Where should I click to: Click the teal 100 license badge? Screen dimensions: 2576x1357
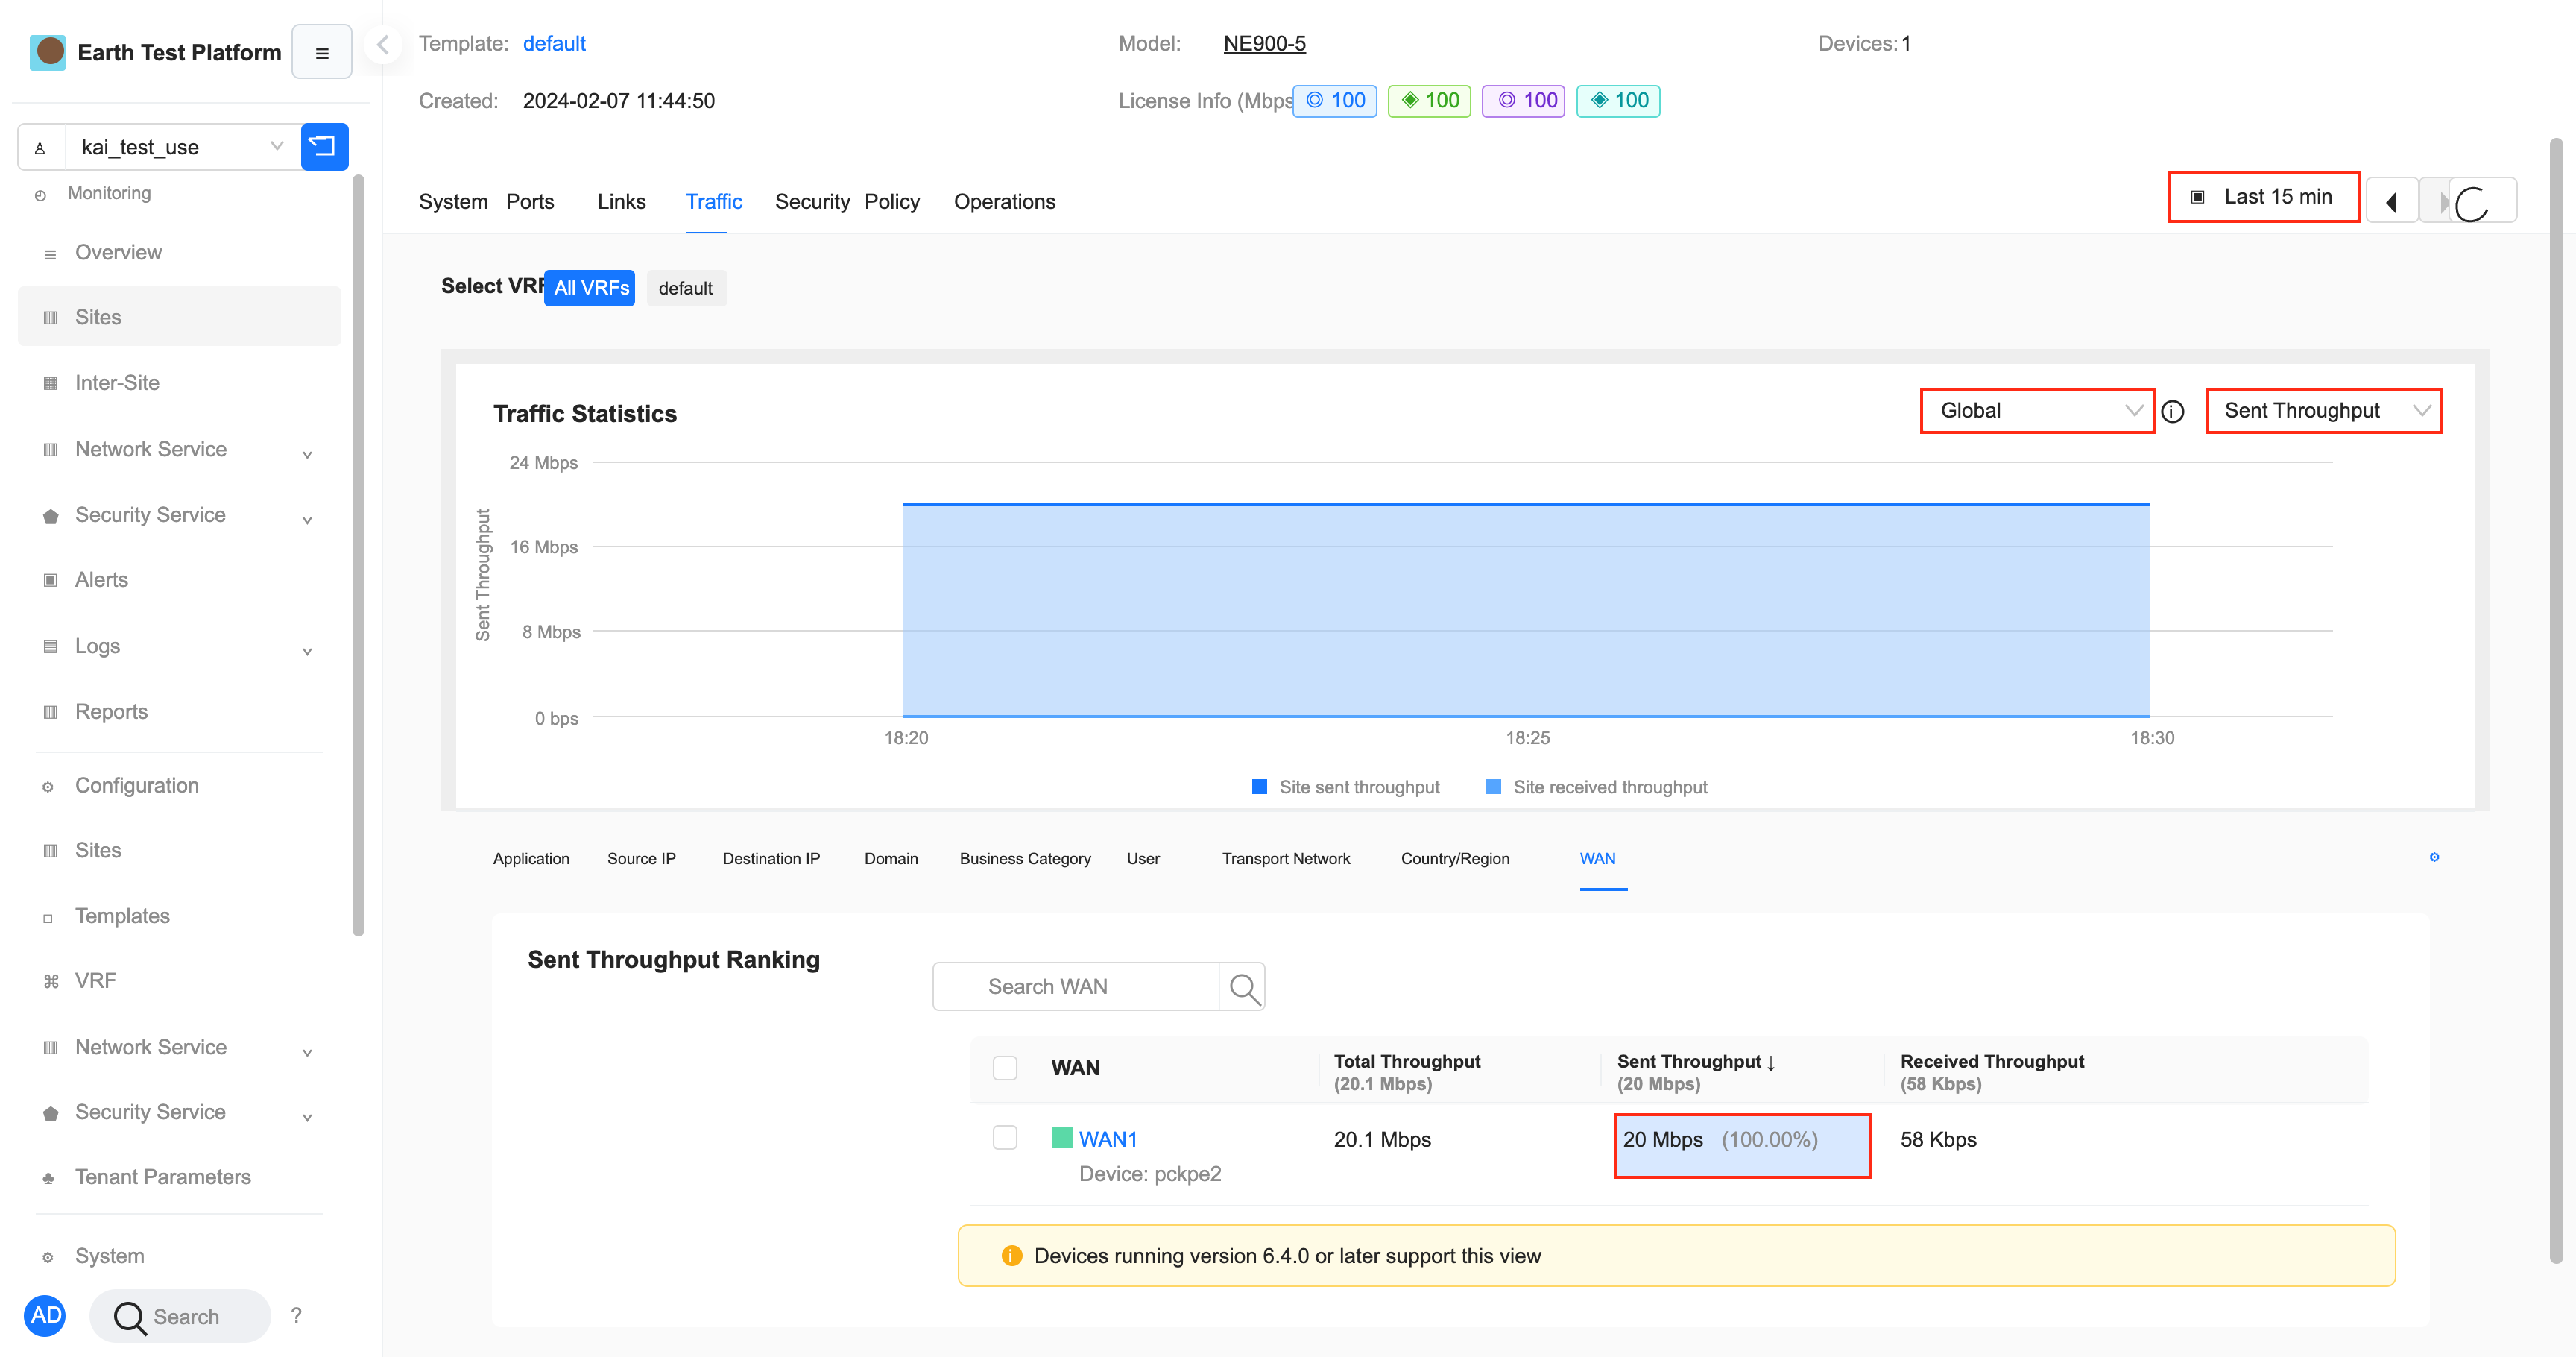pos(1619,101)
